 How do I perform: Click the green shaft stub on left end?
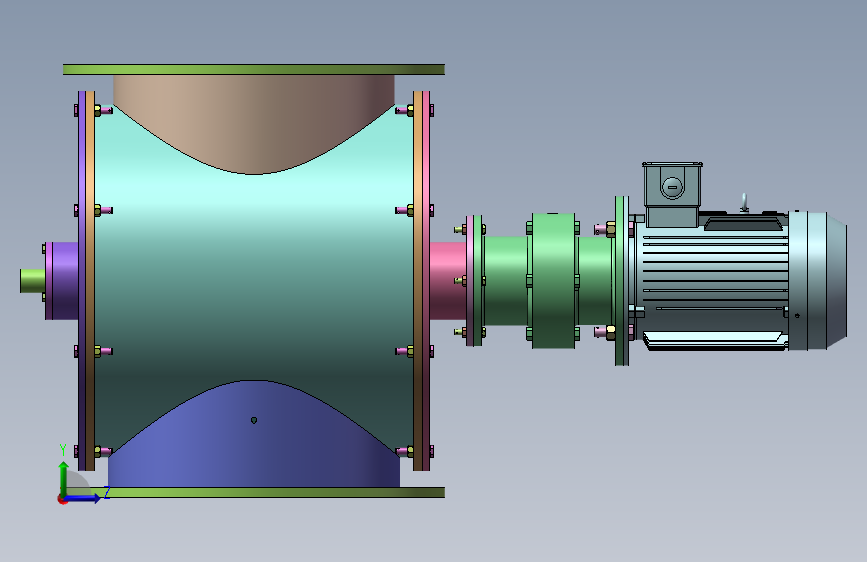[x=33, y=280]
